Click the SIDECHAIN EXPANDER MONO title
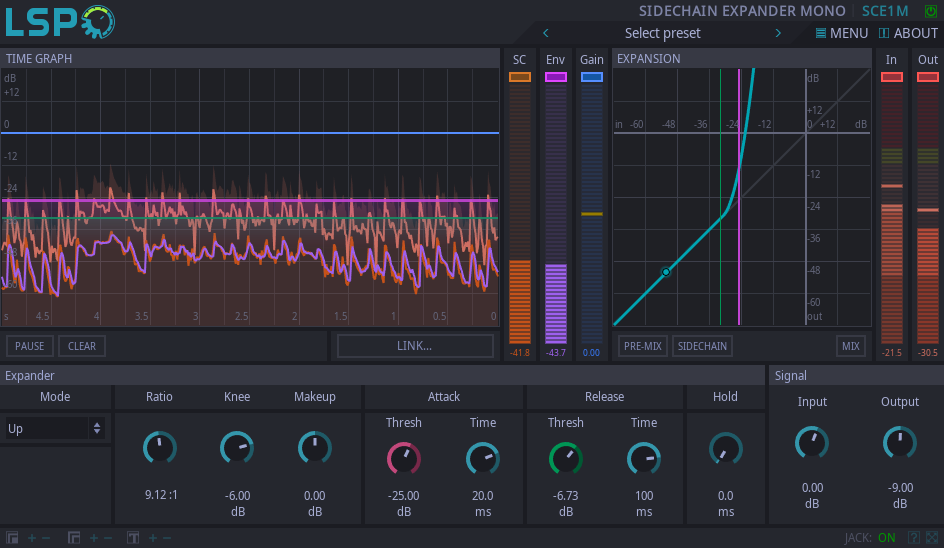The image size is (944, 548). [x=742, y=11]
